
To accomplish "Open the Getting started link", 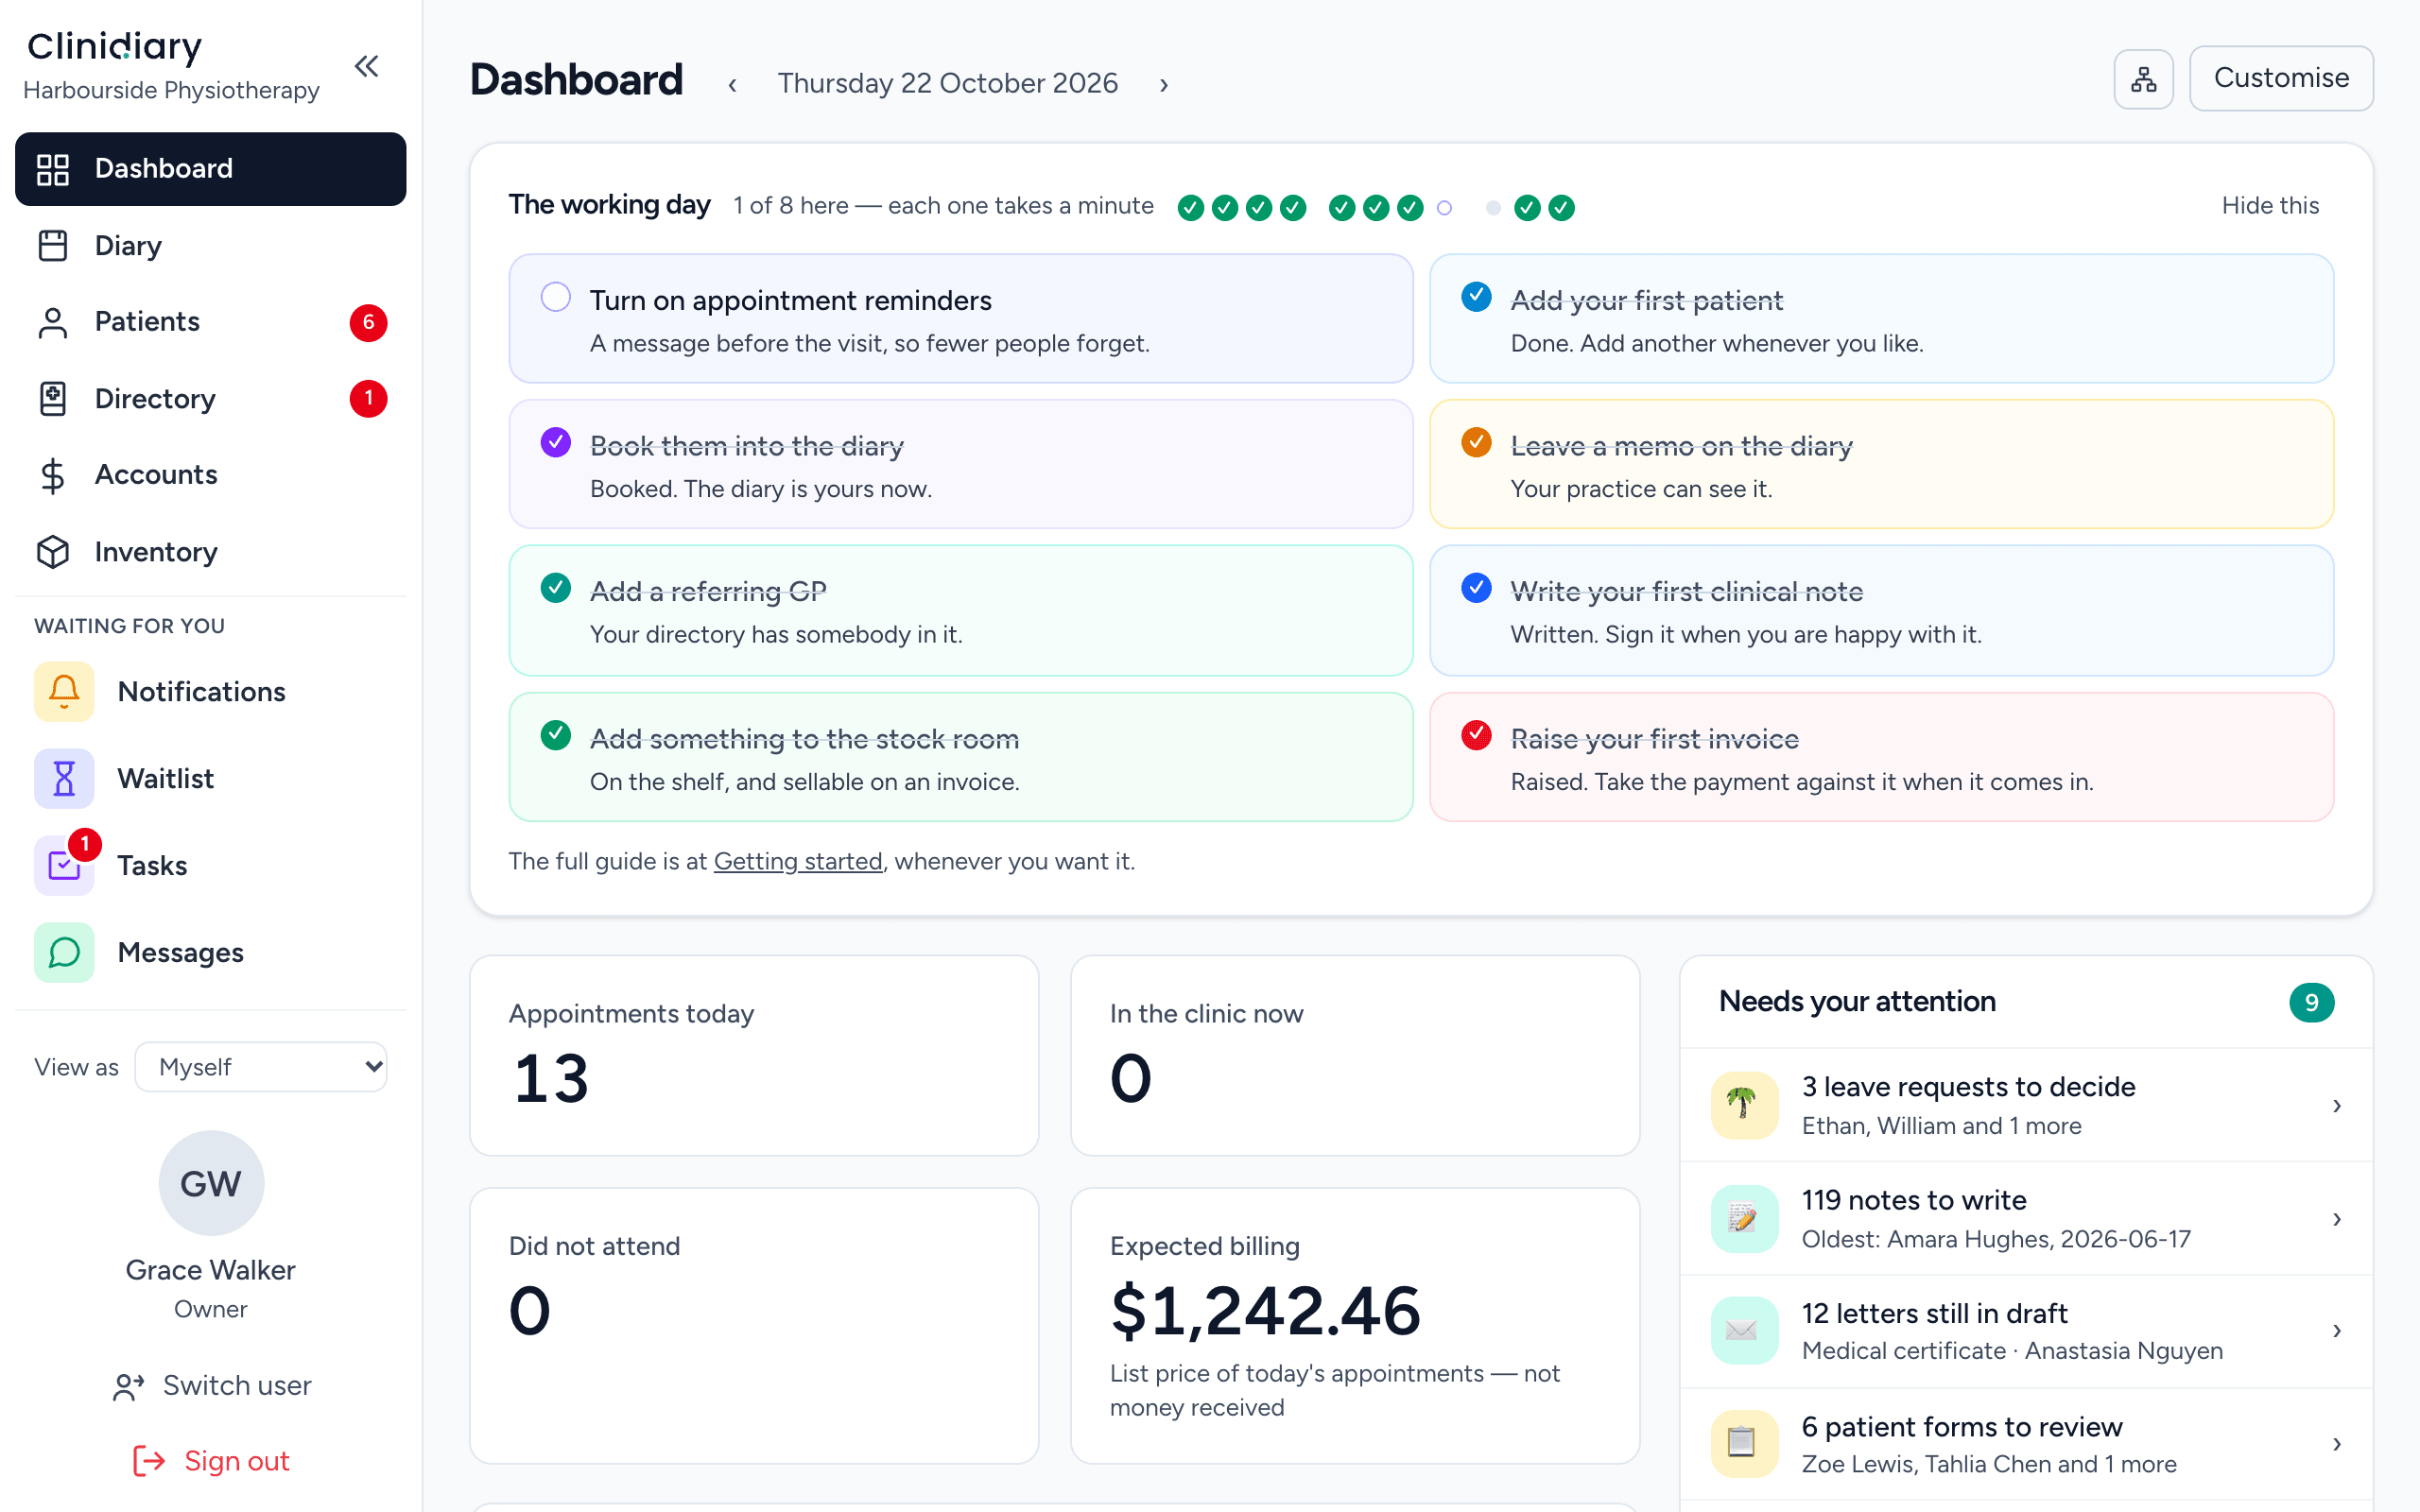I will pyautogui.click(x=798, y=861).
